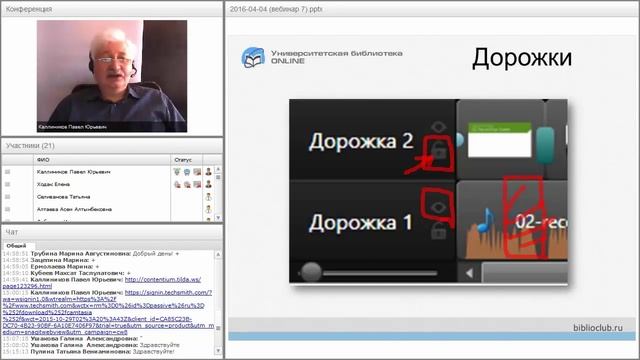The image size is (640, 360).
Task: Click the slide title Дорожки
Action: pos(522,58)
